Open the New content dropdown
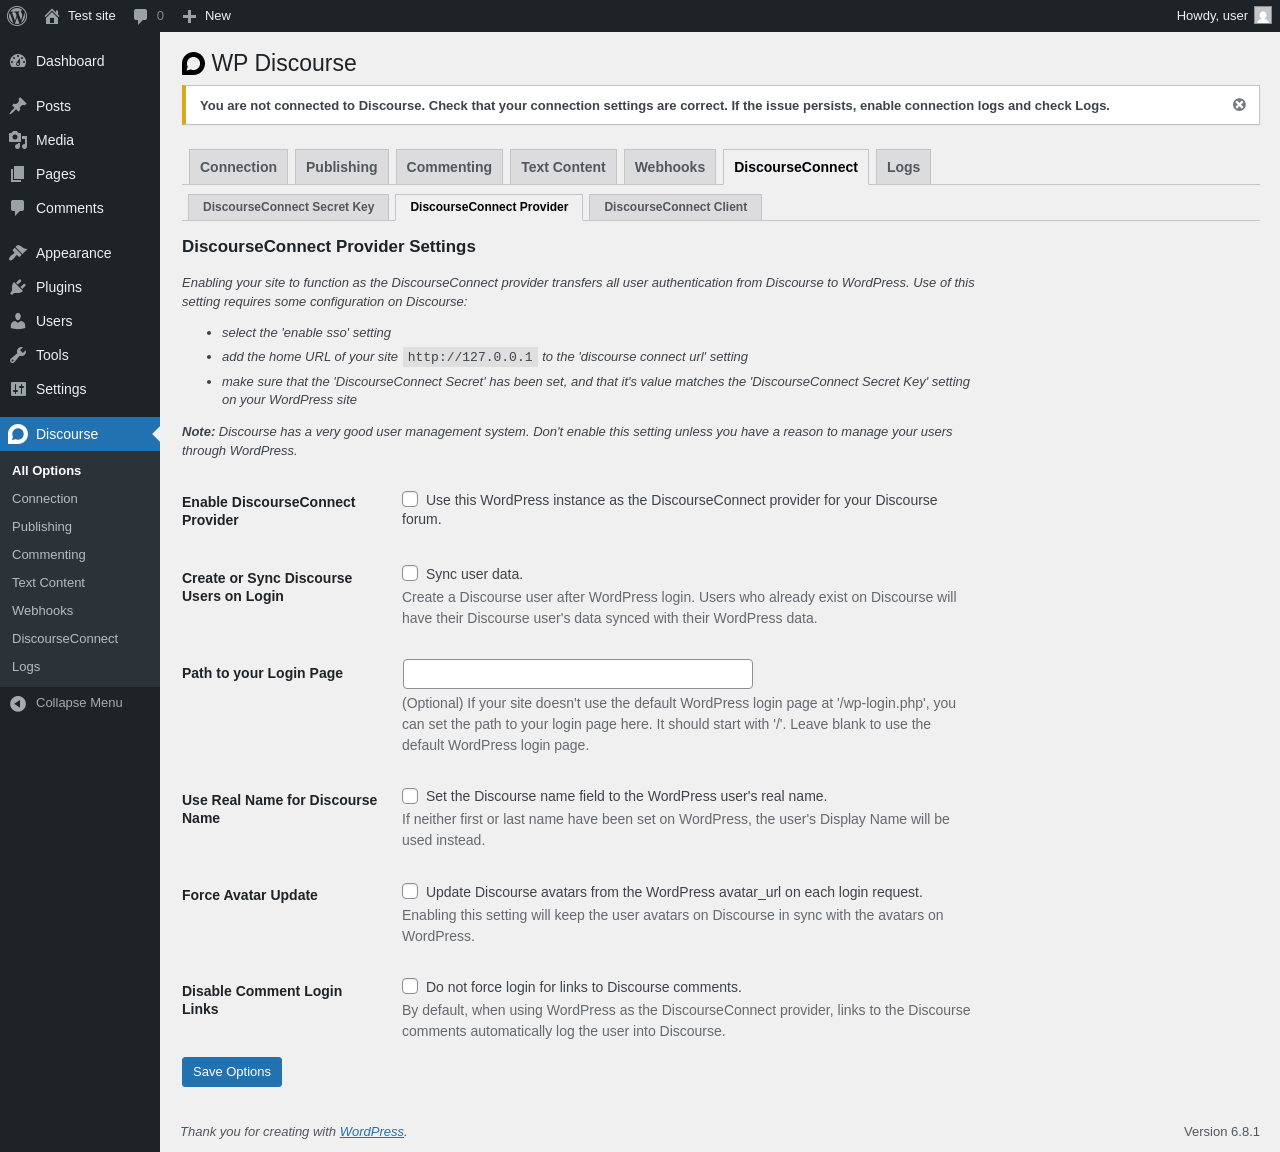The width and height of the screenshot is (1280, 1152). (x=207, y=16)
